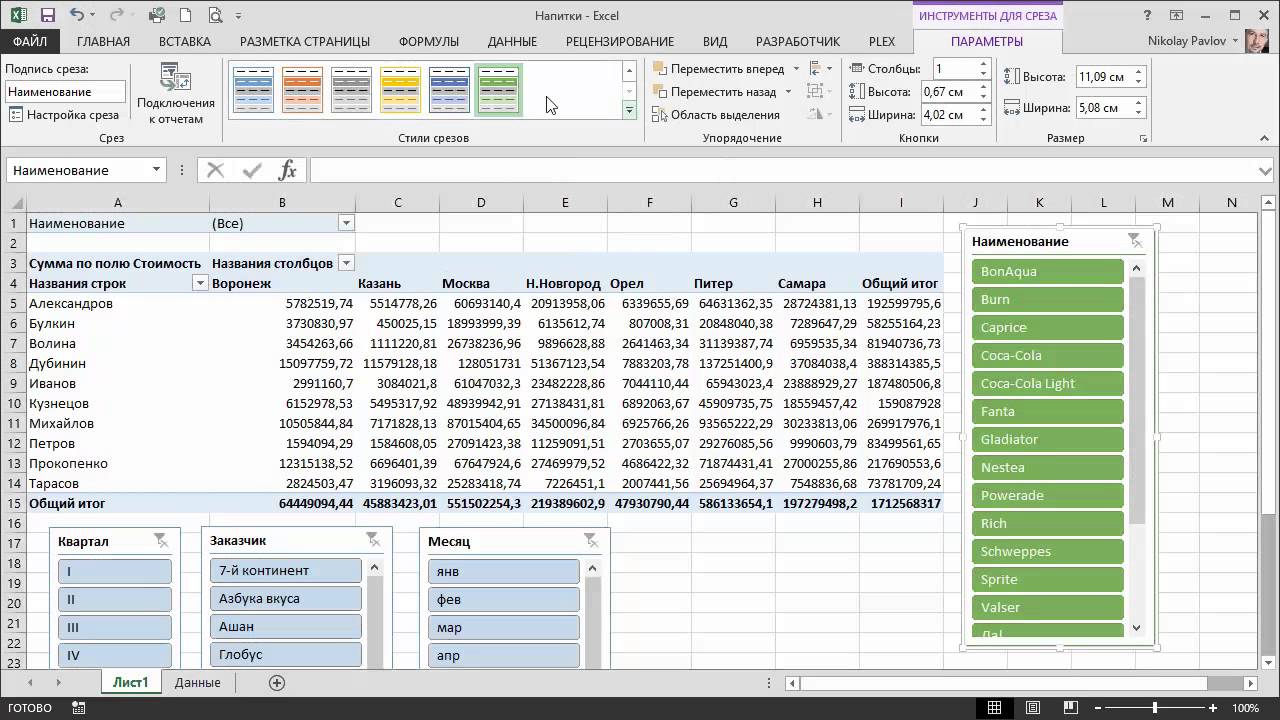Open the ФАЙЛ tab
The width and height of the screenshot is (1280, 720).
point(30,41)
